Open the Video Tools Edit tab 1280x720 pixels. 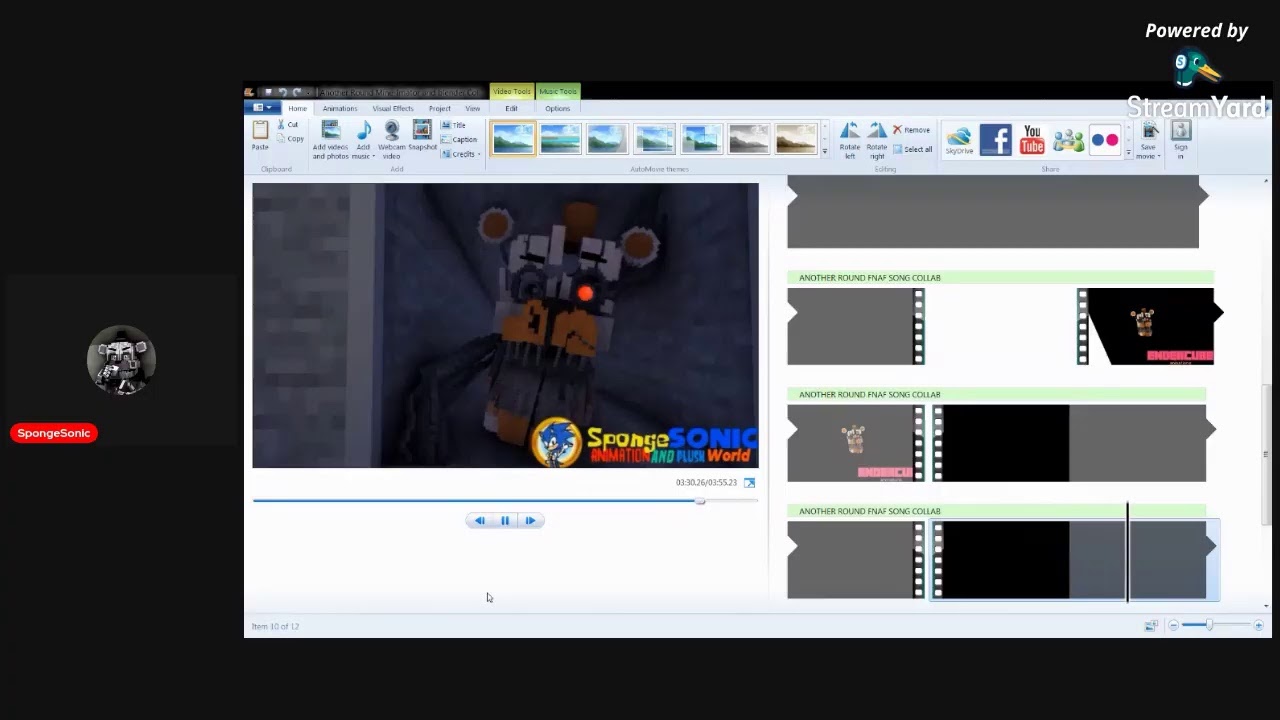[x=511, y=108]
